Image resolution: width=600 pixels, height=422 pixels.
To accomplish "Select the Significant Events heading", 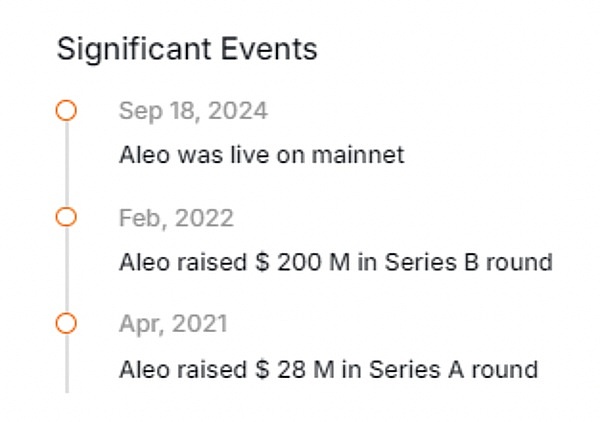I will (186, 49).
